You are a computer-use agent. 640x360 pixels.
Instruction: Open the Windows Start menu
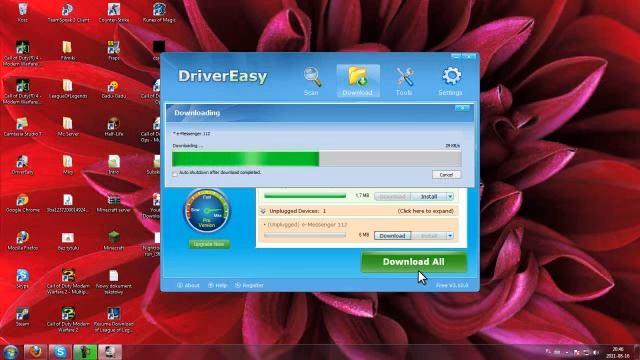(x=11, y=352)
